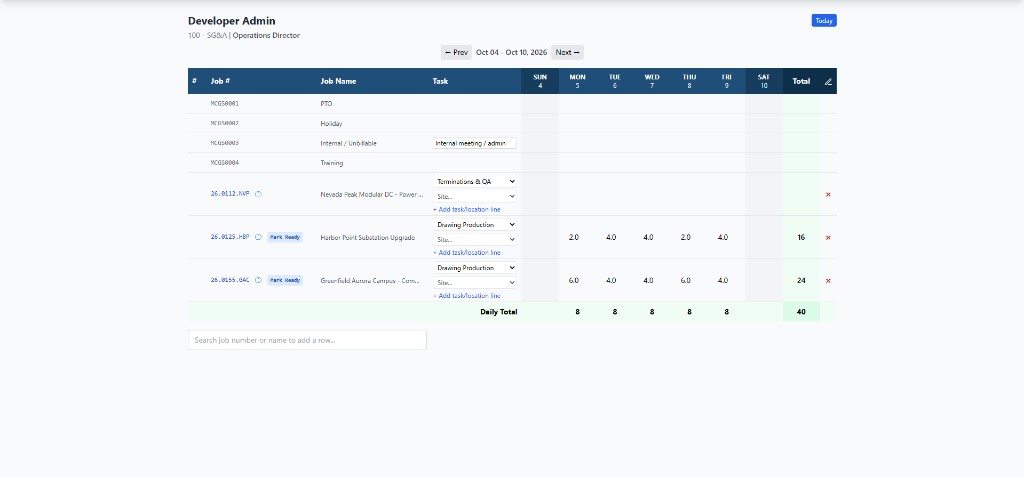Click the Total column header

click(x=801, y=82)
